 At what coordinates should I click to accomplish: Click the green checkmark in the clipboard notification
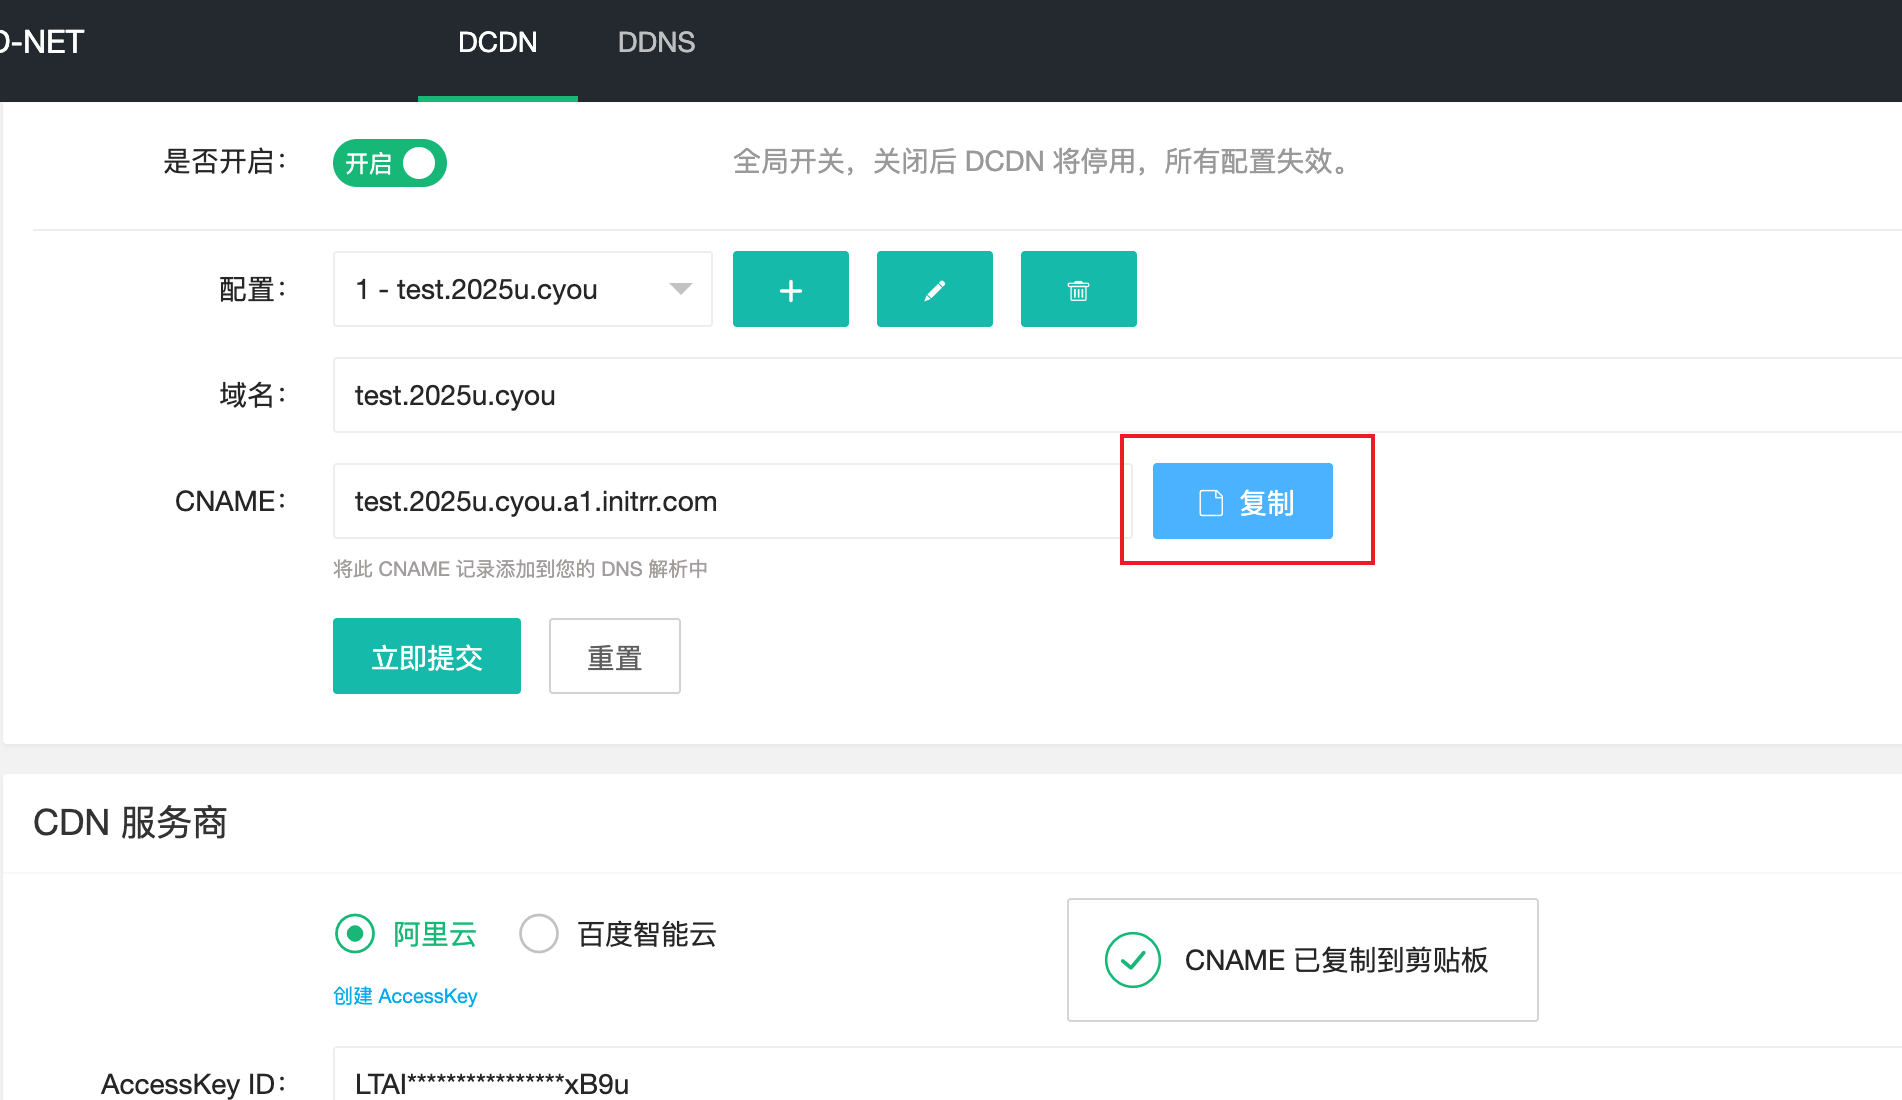[x=1131, y=959]
